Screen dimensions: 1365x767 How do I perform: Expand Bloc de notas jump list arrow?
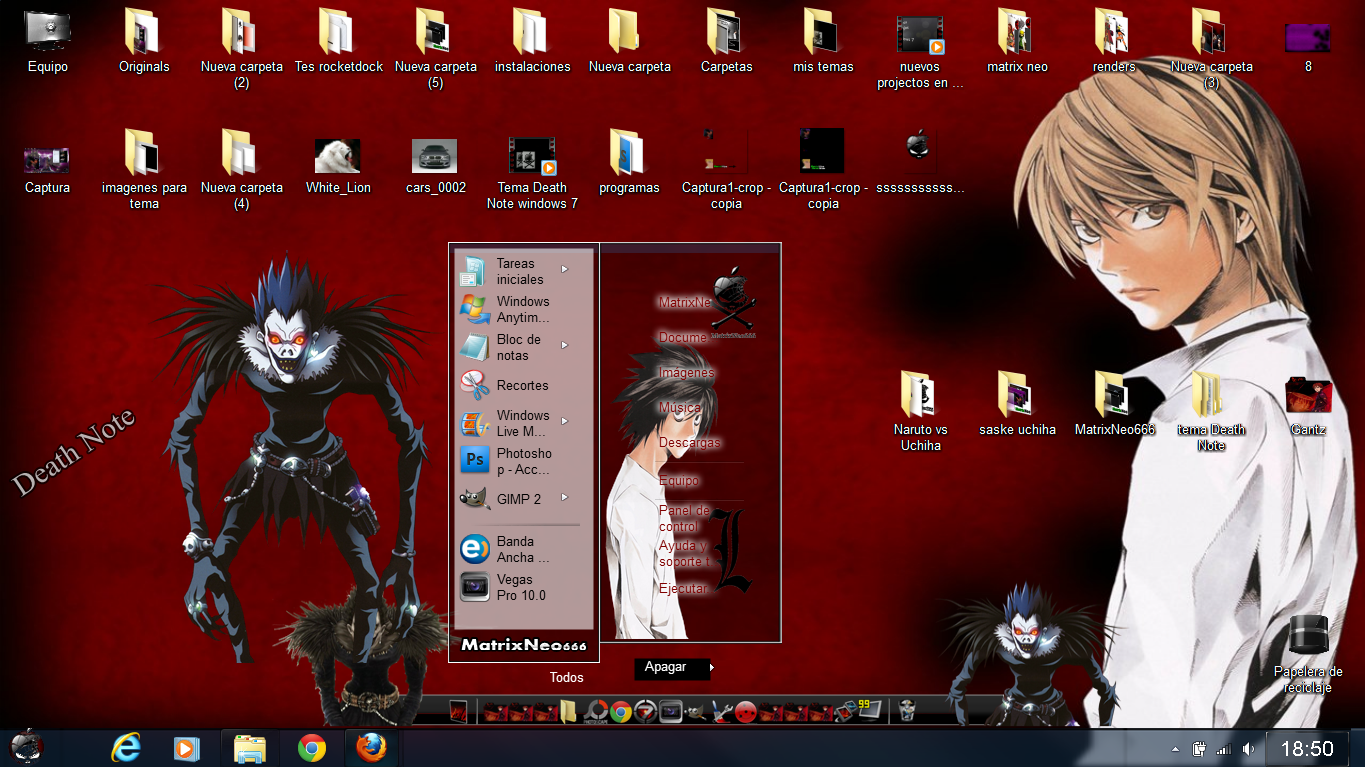[x=565, y=345]
